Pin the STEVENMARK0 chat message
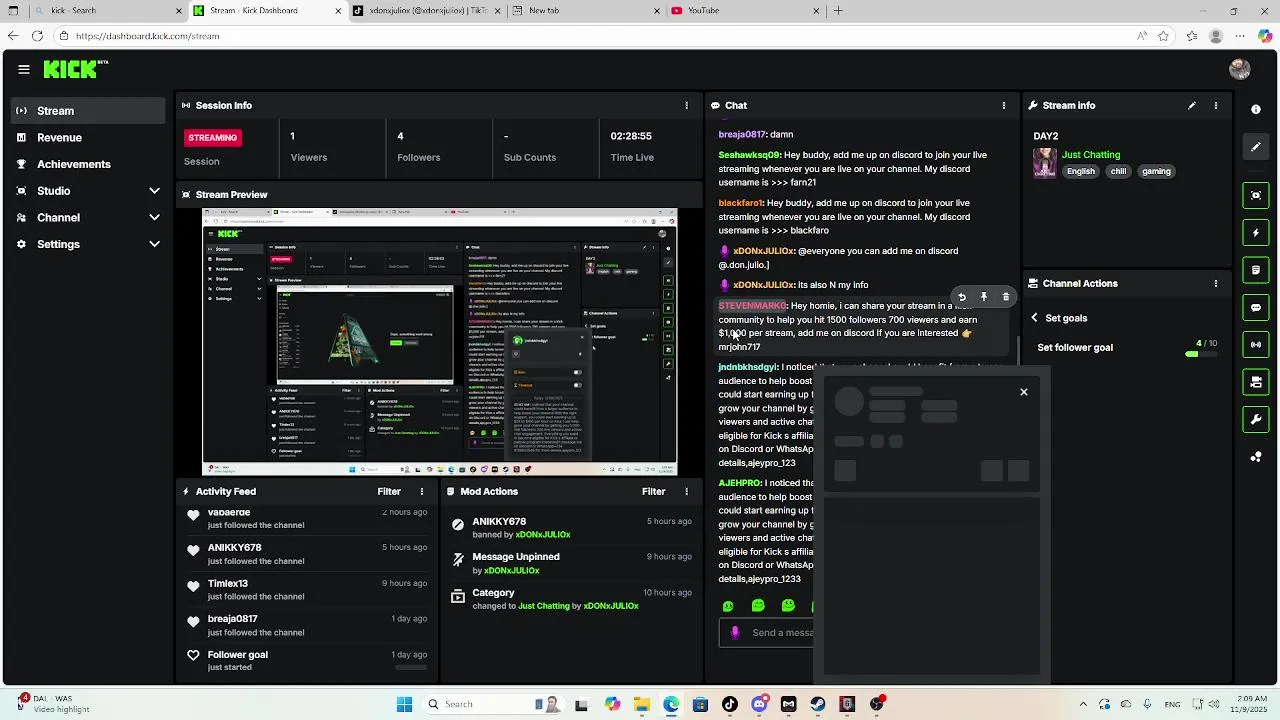The width and height of the screenshot is (1280, 720). pyautogui.click(x=984, y=297)
